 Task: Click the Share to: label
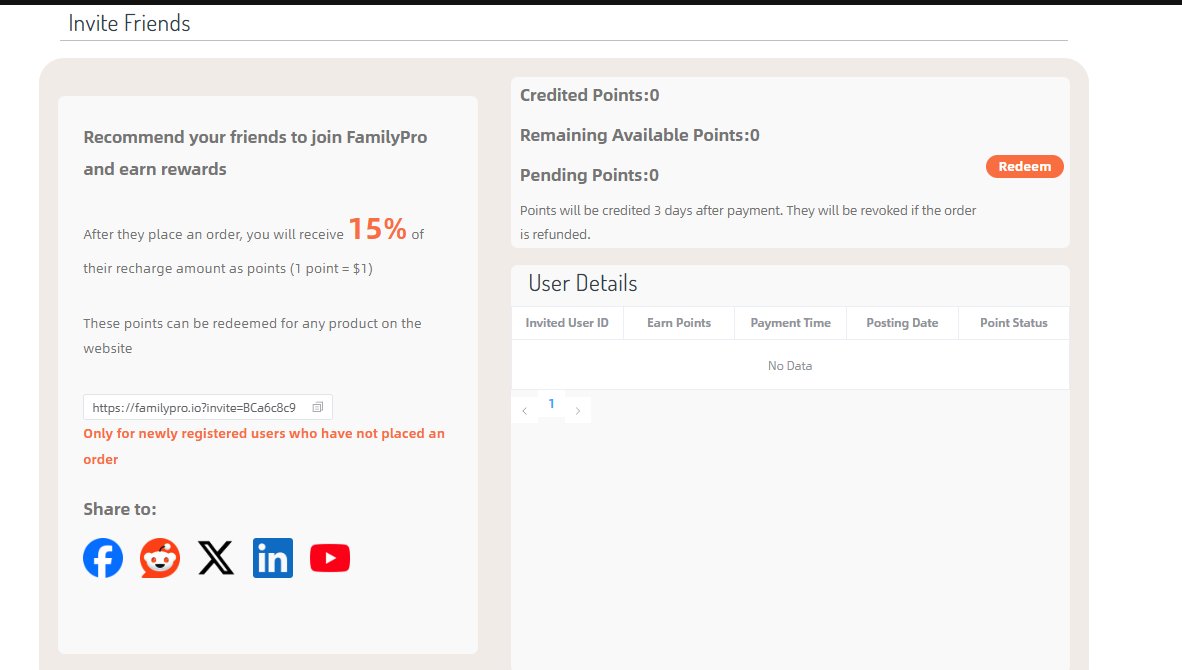(x=120, y=509)
